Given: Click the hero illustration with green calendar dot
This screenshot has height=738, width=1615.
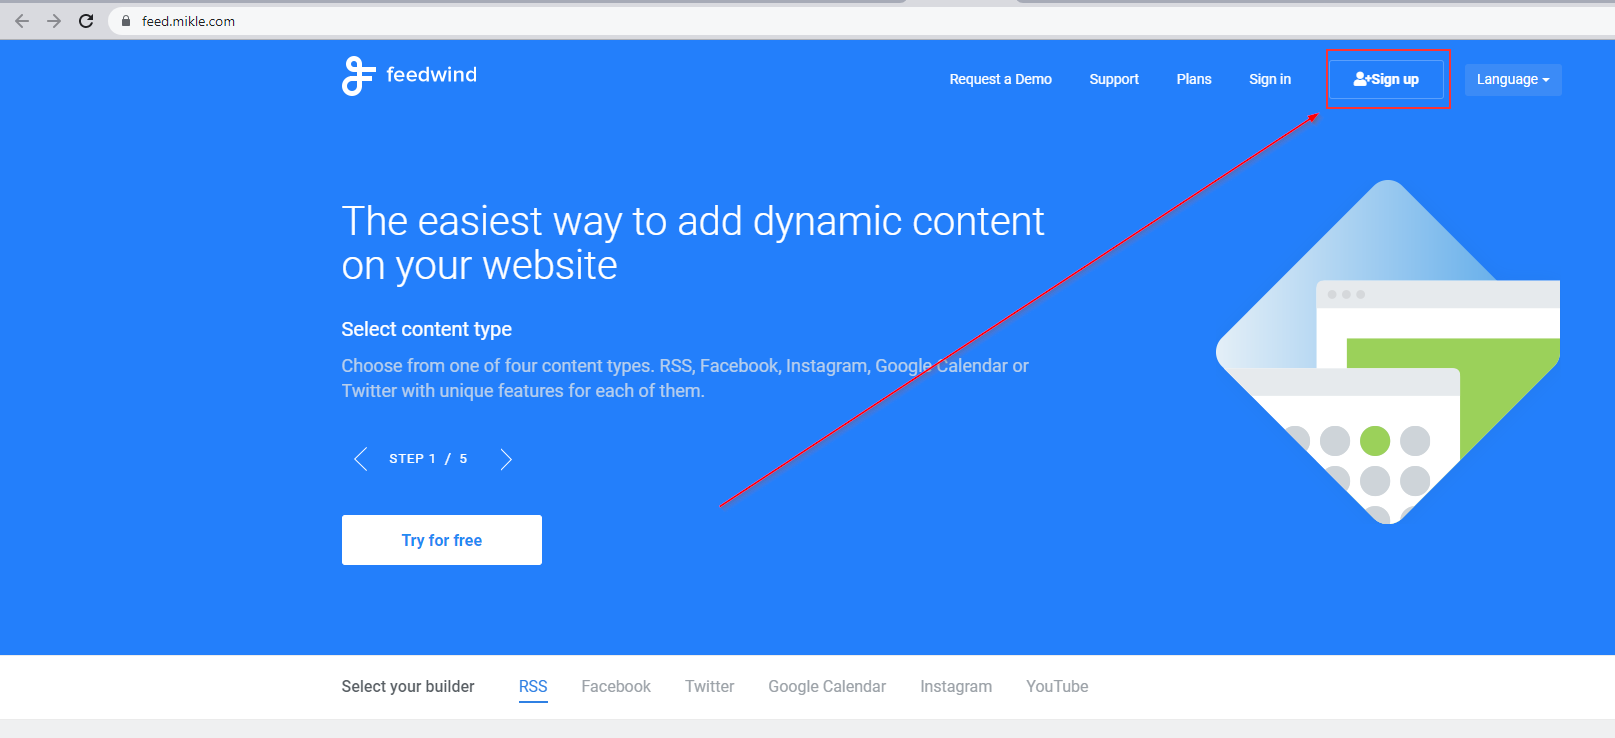Looking at the screenshot, I should tap(1388, 352).
